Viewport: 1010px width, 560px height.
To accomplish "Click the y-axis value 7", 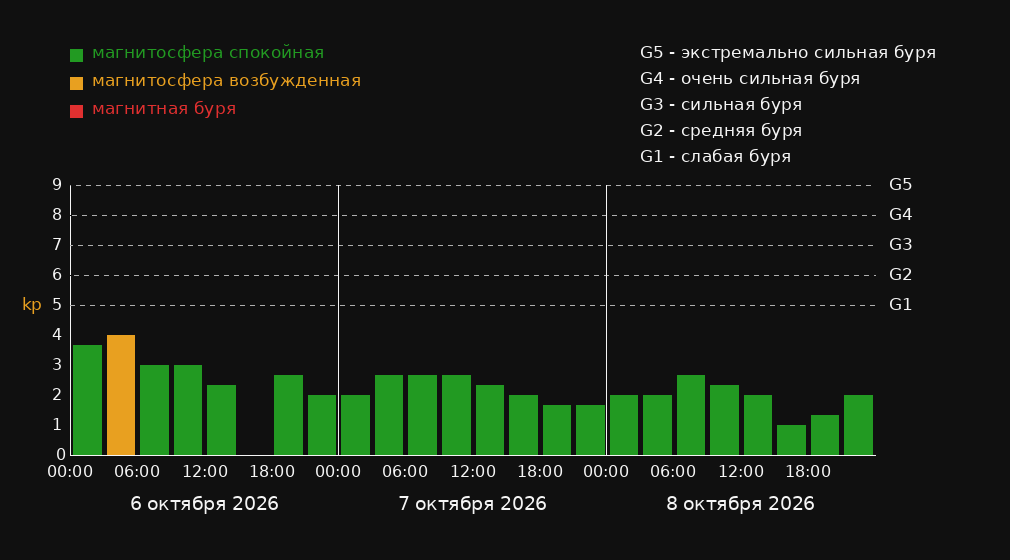I will [57, 245].
